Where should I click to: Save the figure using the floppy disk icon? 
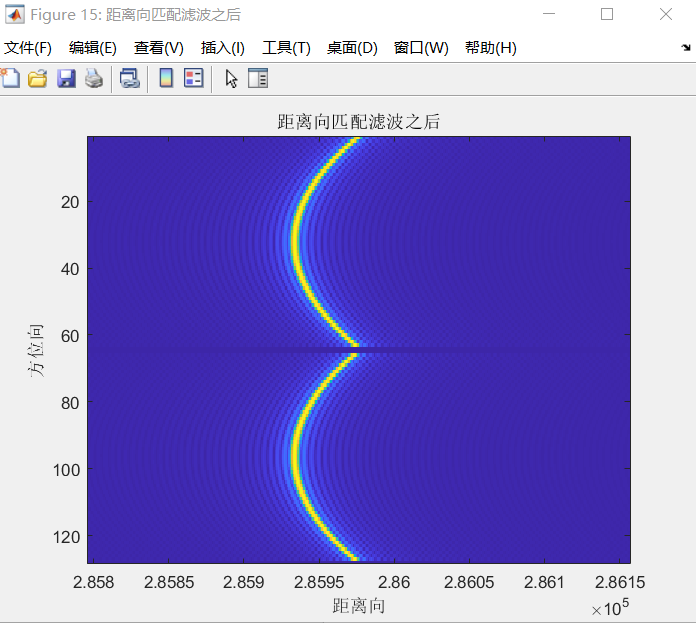pos(66,79)
